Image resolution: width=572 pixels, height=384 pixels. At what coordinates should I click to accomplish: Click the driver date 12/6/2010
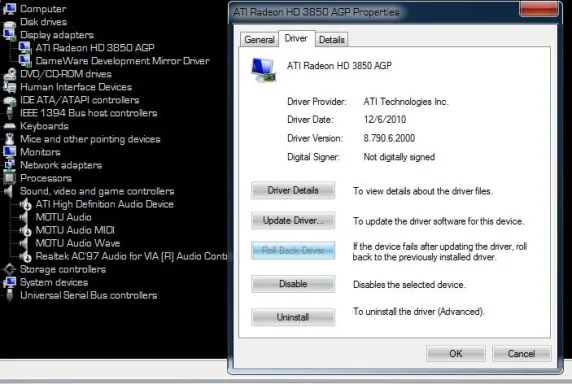pos(385,120)
